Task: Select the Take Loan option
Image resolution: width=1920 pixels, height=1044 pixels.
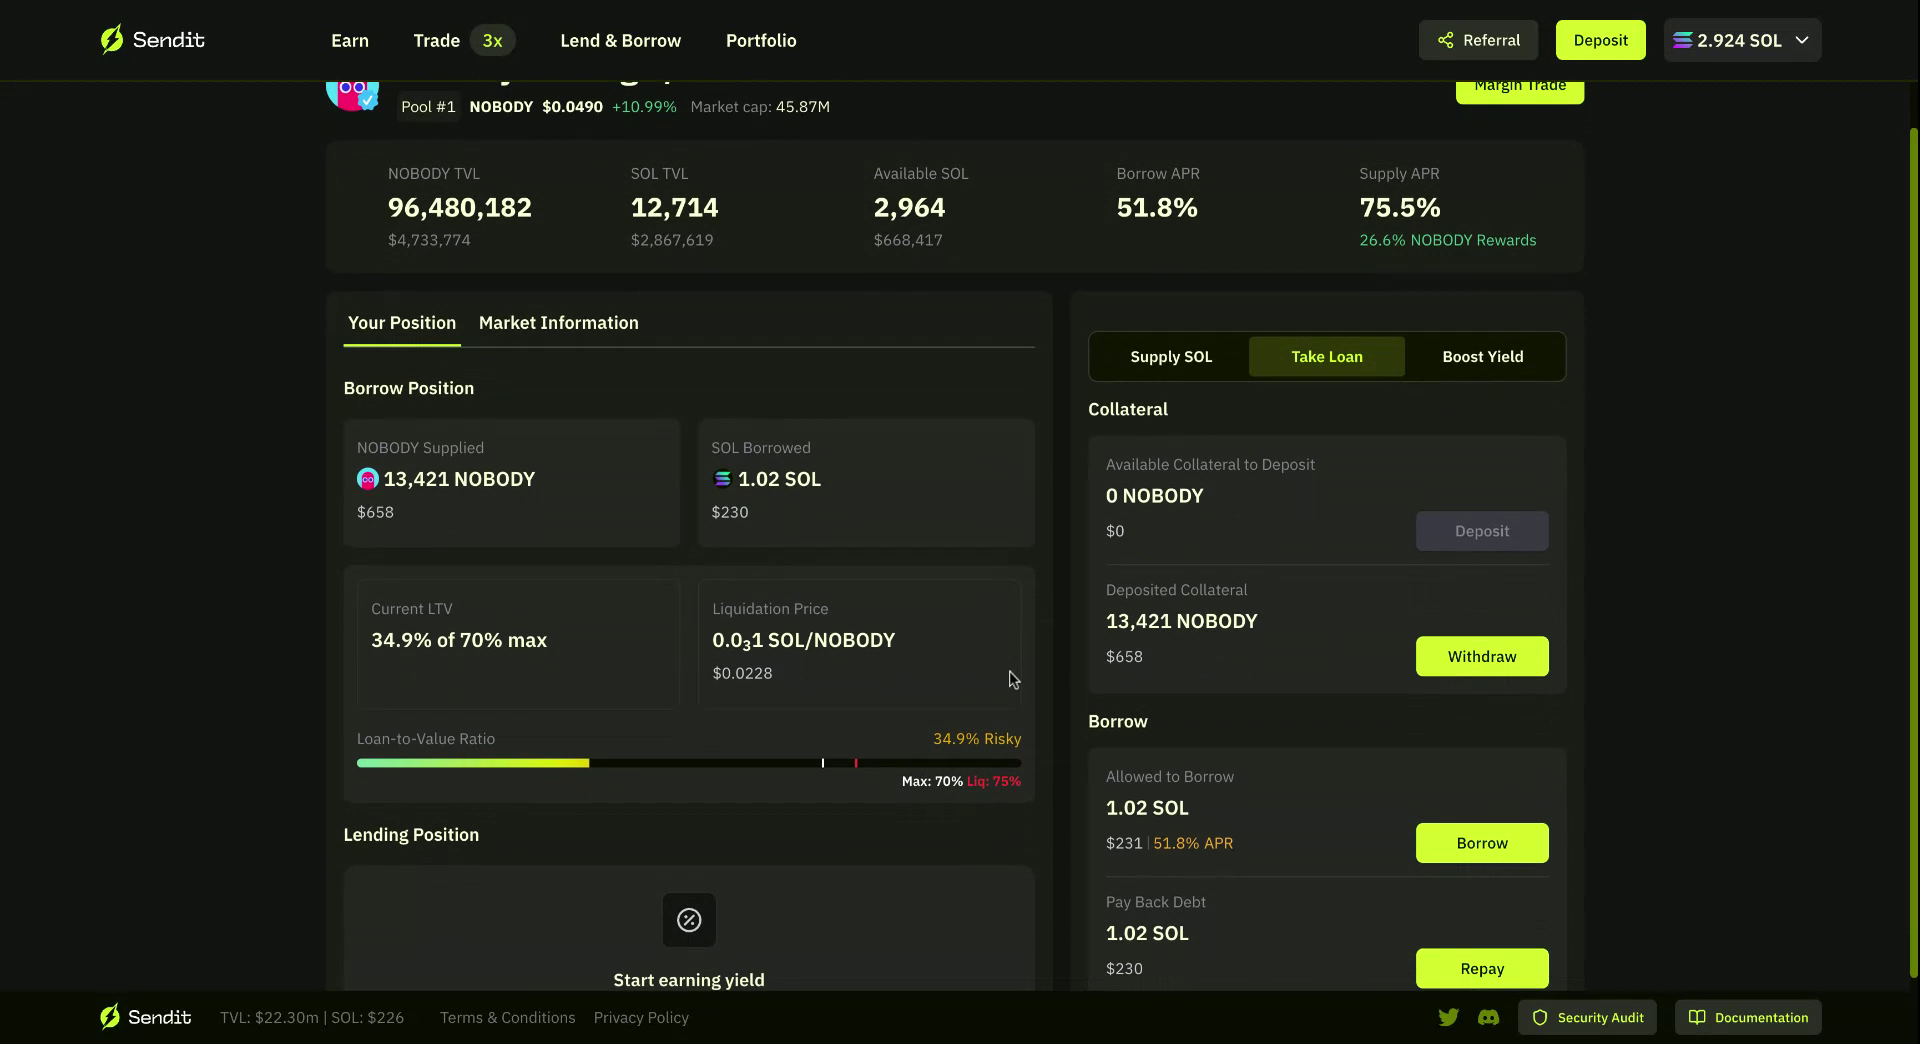Action: [1326, 357]
